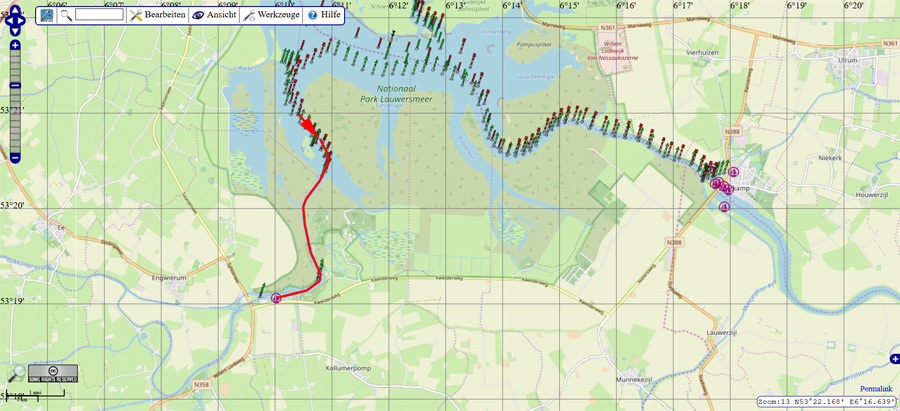This screenshot has height=411, width=900.
Task: Click the magnifier search icon in toolbar
Action: [66, 15]
